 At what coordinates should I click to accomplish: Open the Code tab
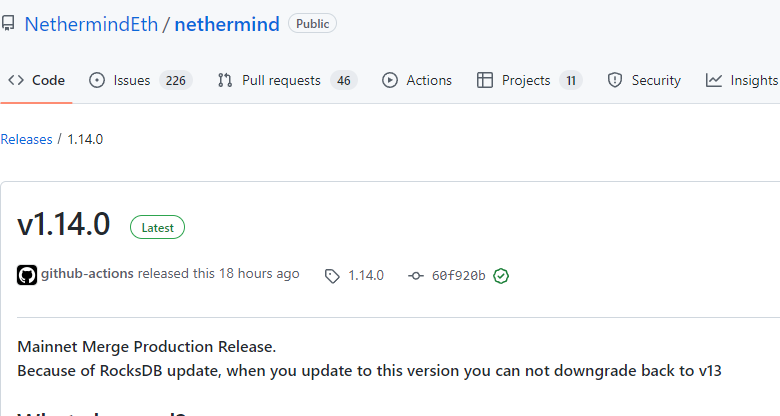[36, 80]
